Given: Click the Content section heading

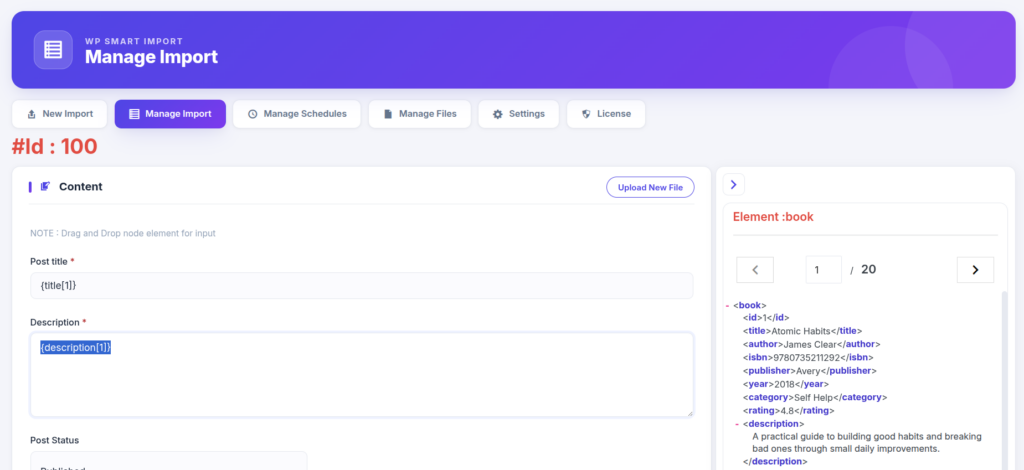Looking at the screenshot, I should (x=80, y=187).
